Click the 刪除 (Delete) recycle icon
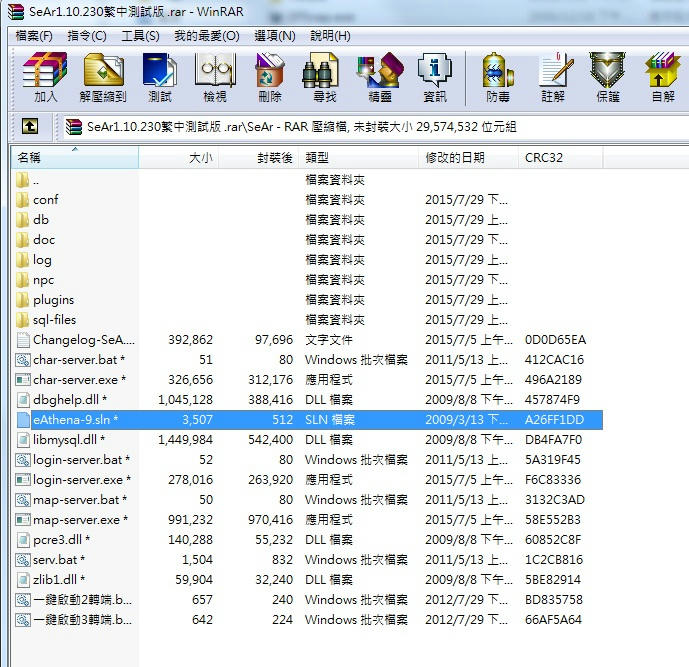689x667 pixels. [x=270, y=70]
